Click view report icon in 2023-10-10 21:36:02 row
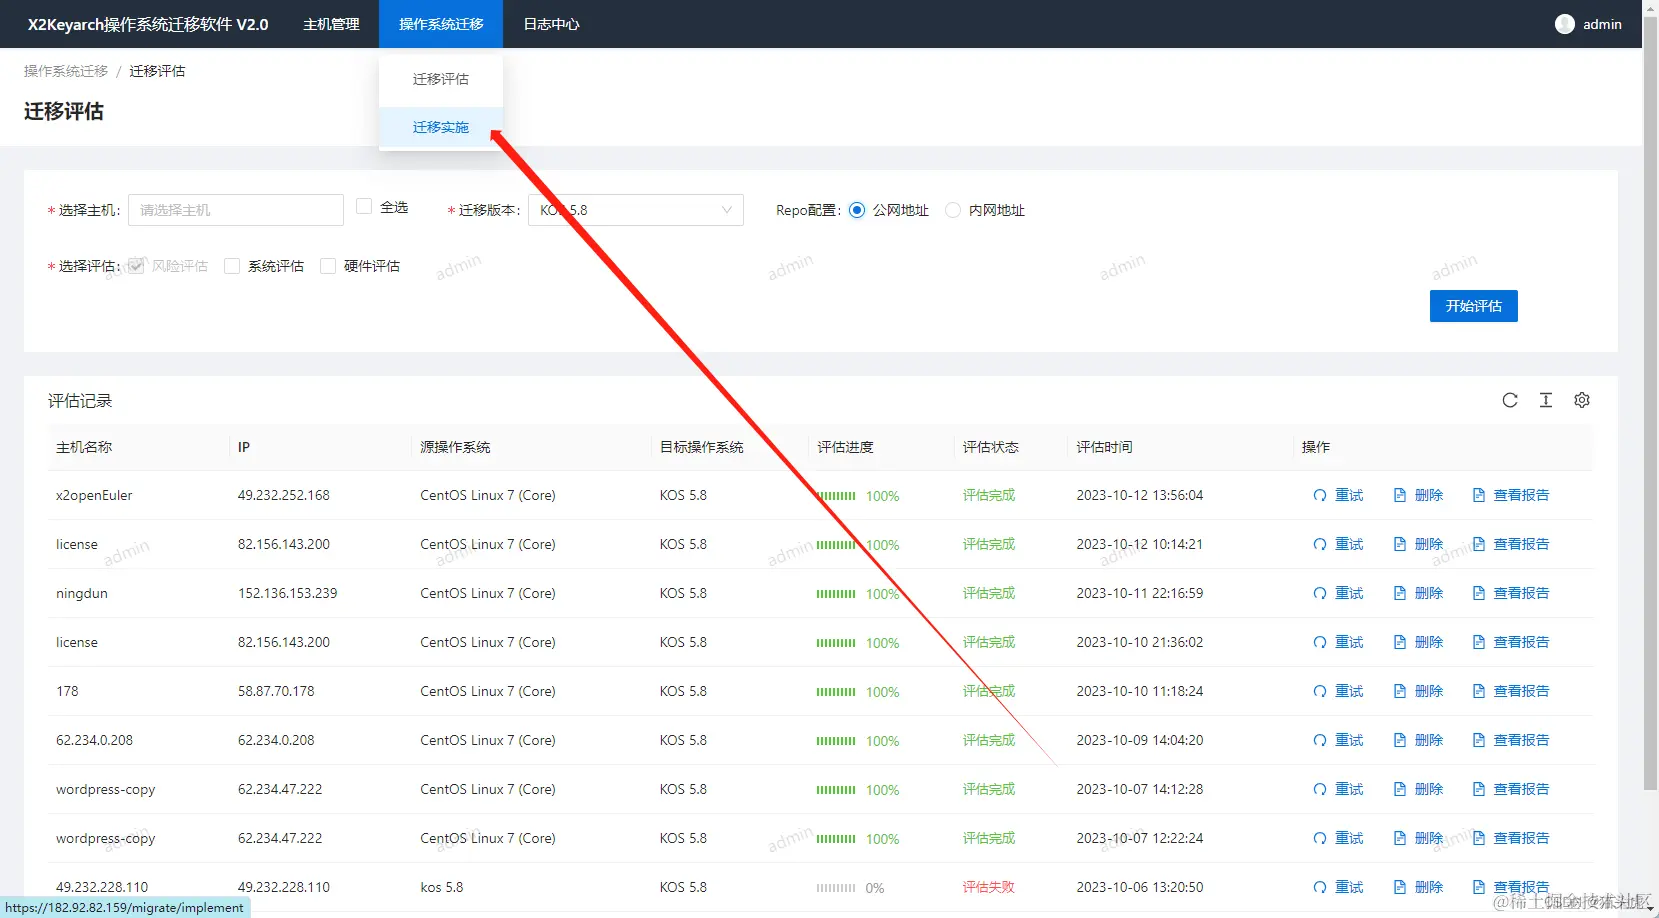This screenshot has width=1659, height=918. coord(1479,642)
